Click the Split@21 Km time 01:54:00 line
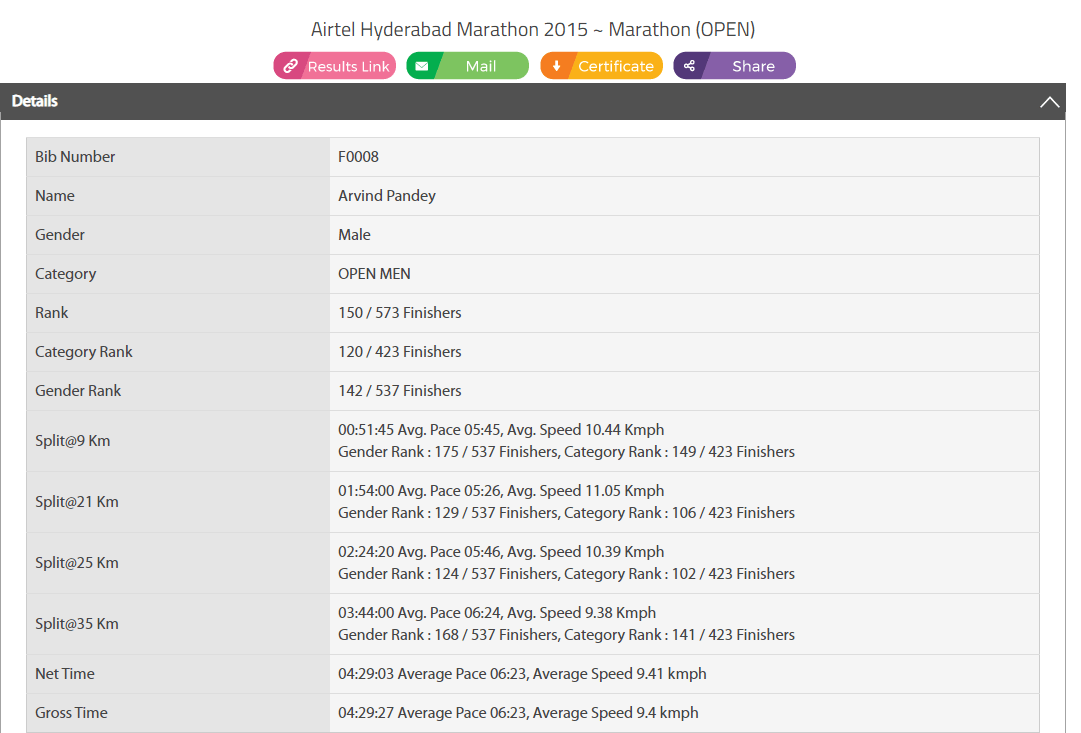1081x733 pixels. coord(501,490)
